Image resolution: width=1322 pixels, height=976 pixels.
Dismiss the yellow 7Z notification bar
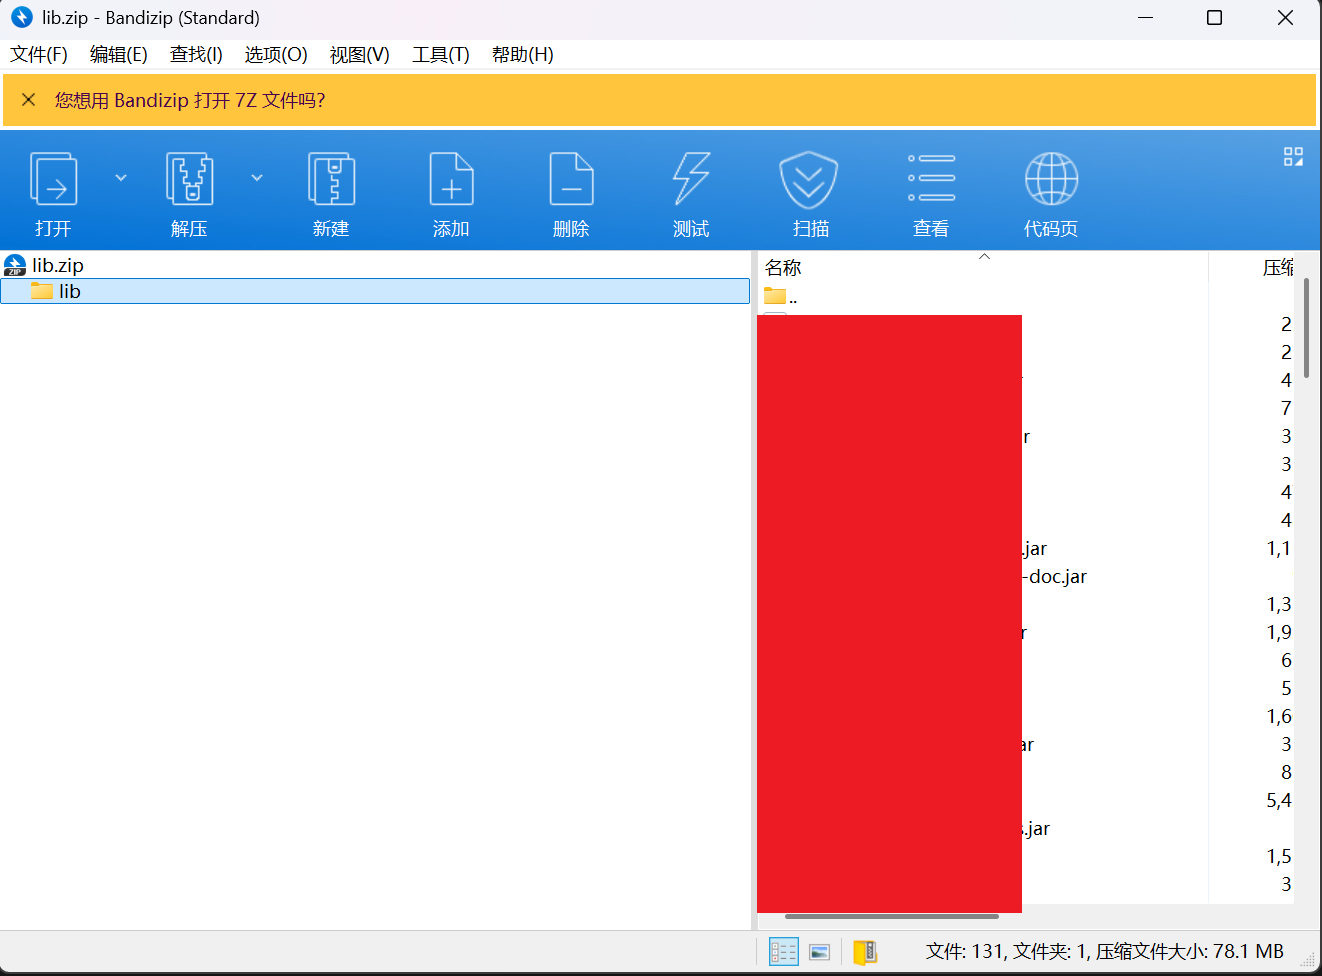pyautogui.click(x=29, y=100)
